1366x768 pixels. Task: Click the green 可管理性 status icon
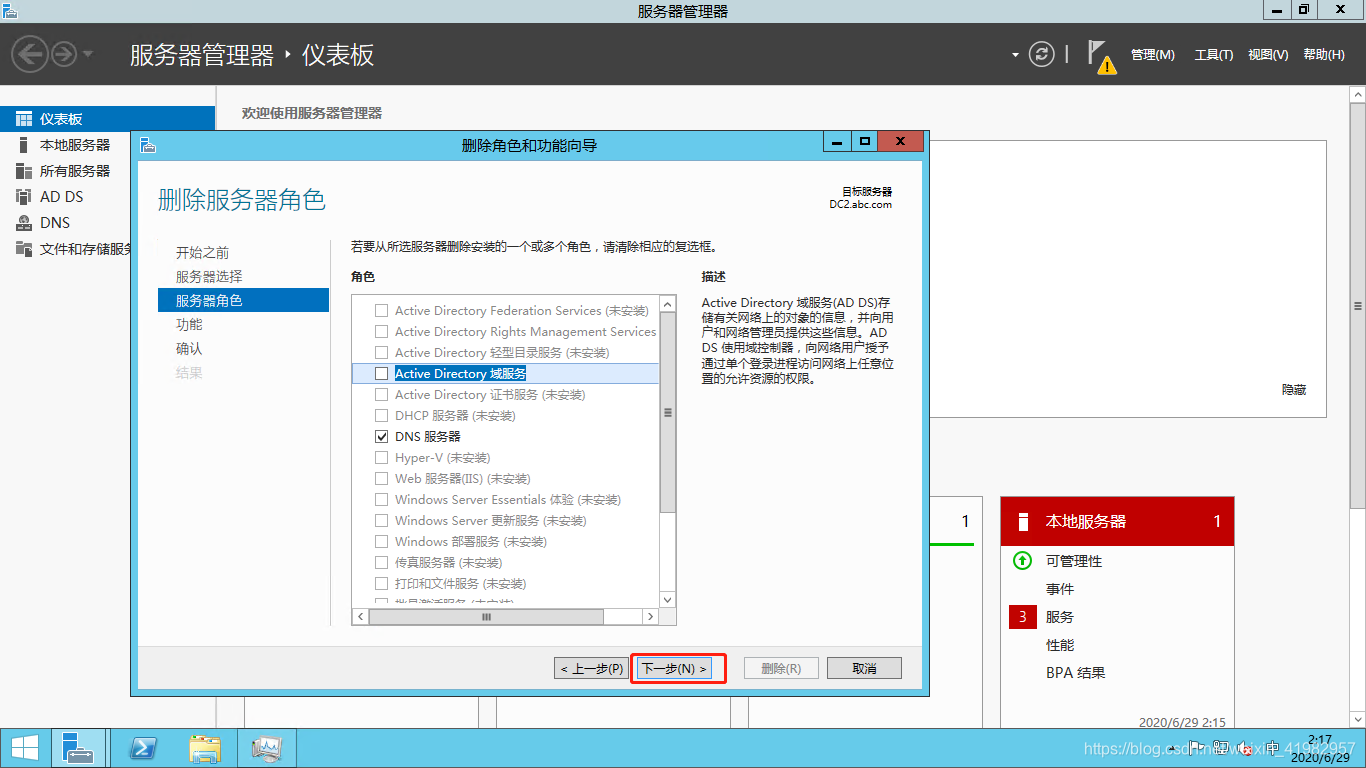pos(1022,561)
